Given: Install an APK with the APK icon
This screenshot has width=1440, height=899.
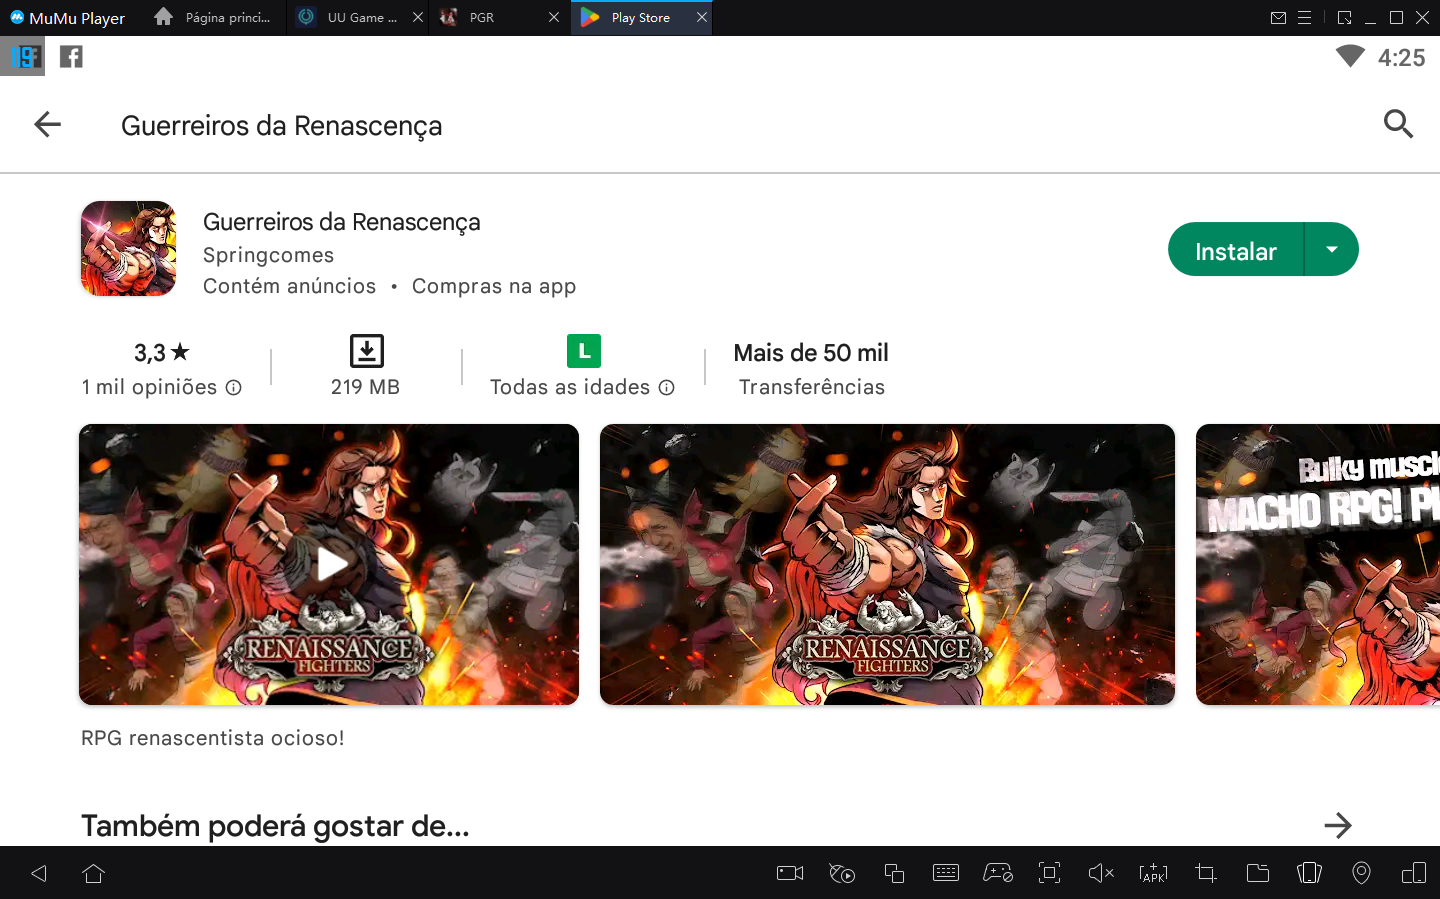Looking at the screenshot, I should tap(1153, 873).
